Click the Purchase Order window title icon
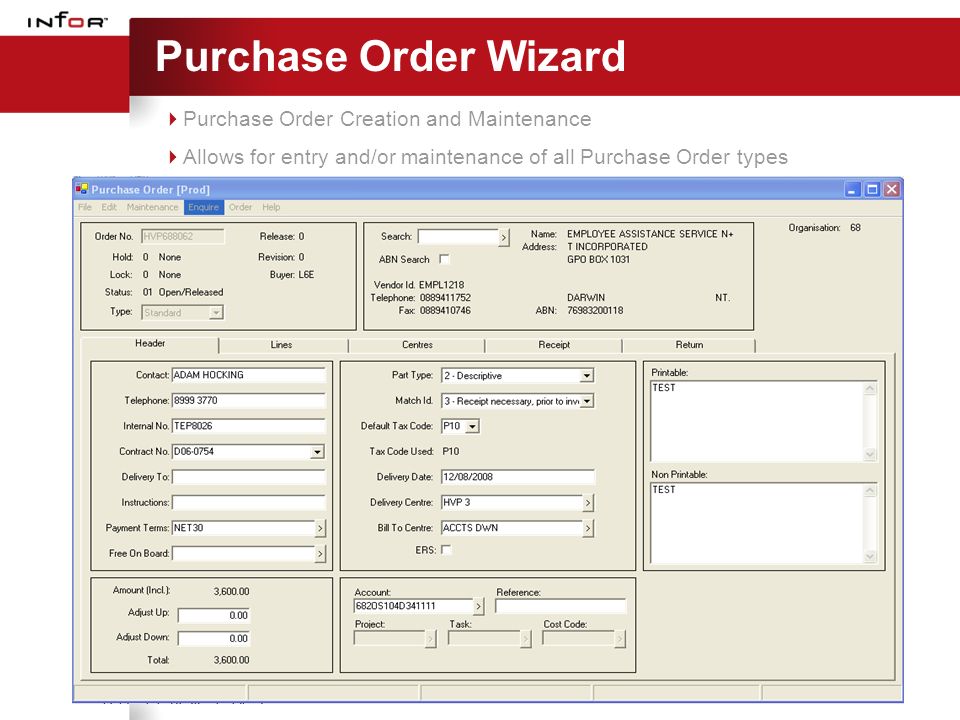The height and width of the screenshot is (720, 960). pos(81,189)
